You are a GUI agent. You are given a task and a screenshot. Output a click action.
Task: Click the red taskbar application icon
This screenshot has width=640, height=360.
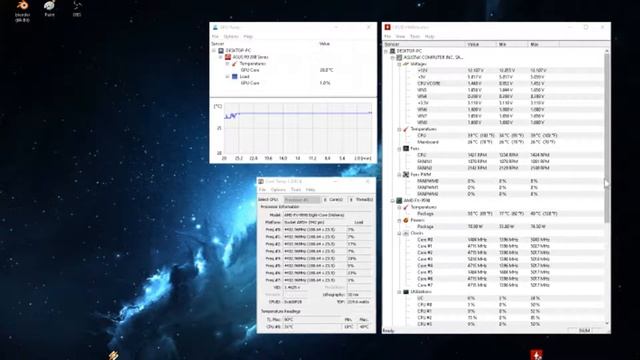[536, 355]
